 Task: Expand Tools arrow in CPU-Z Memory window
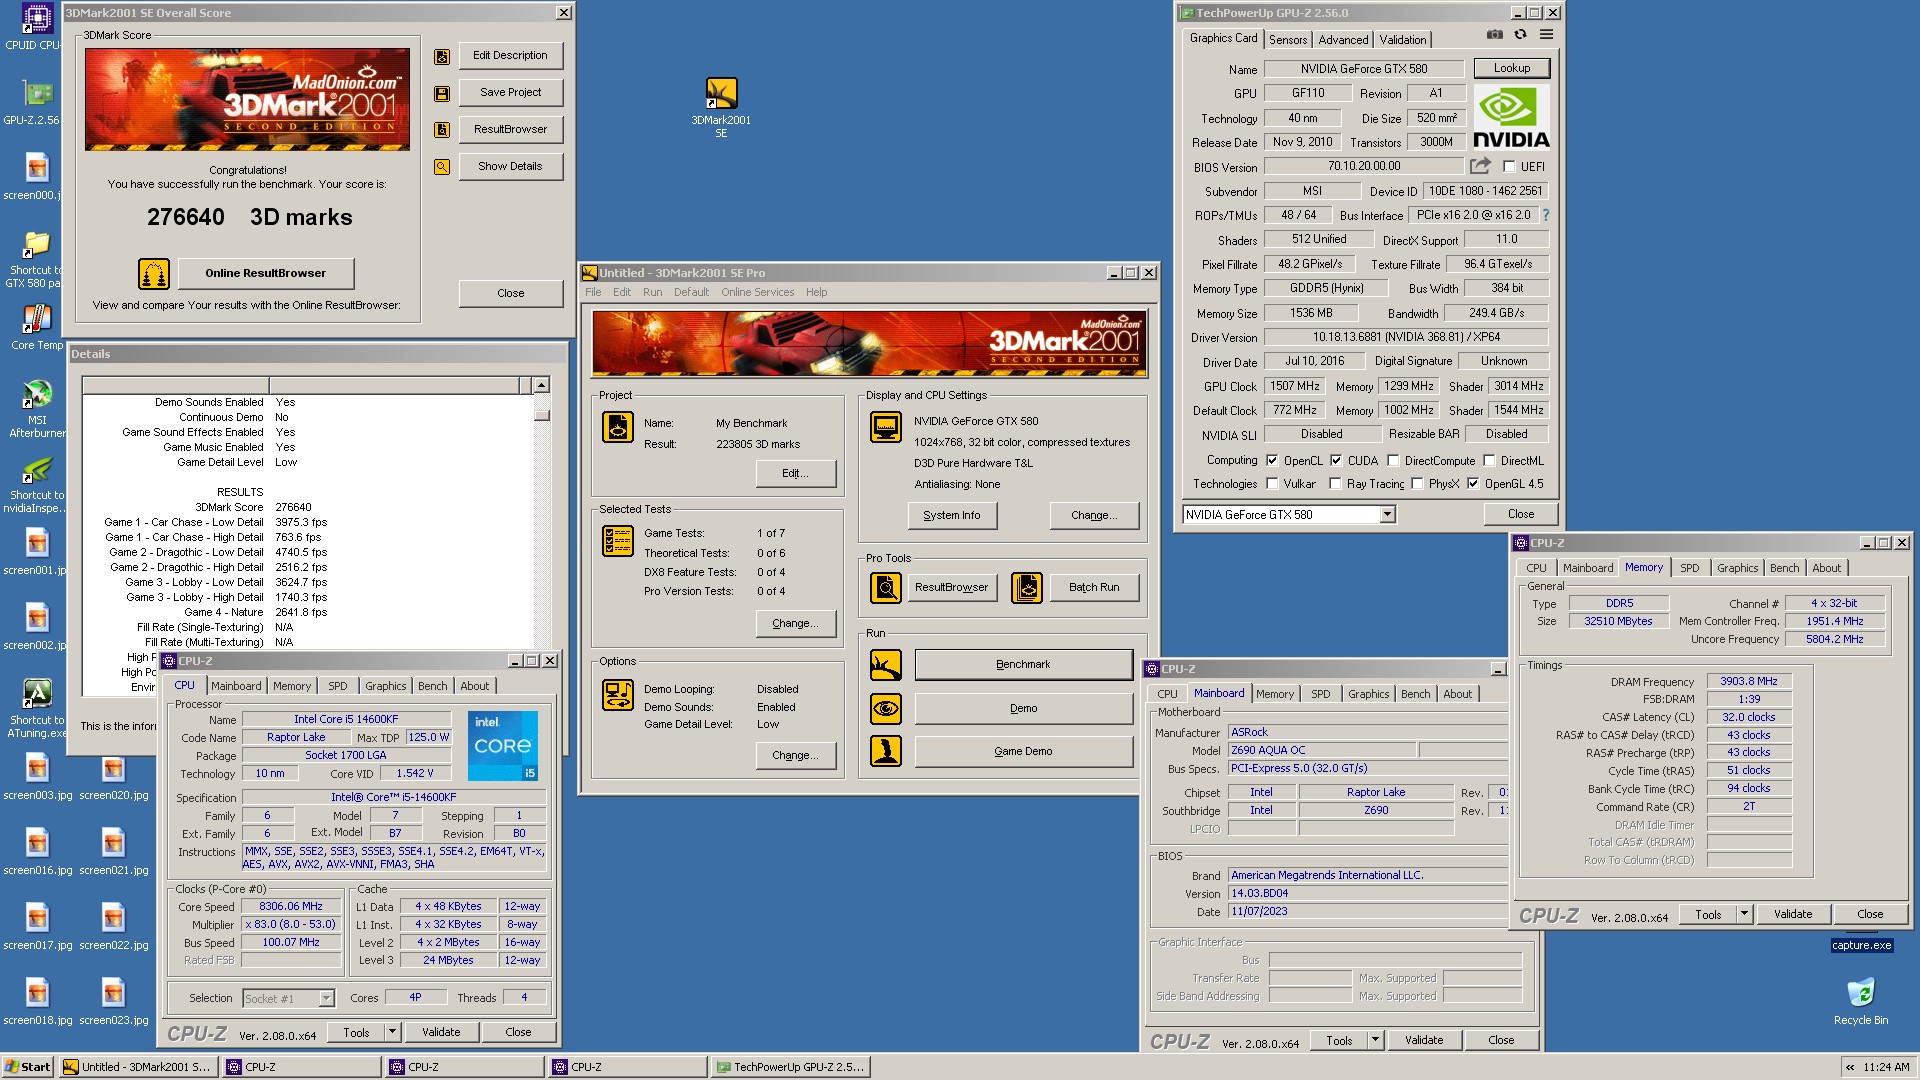coord(1744,914)
